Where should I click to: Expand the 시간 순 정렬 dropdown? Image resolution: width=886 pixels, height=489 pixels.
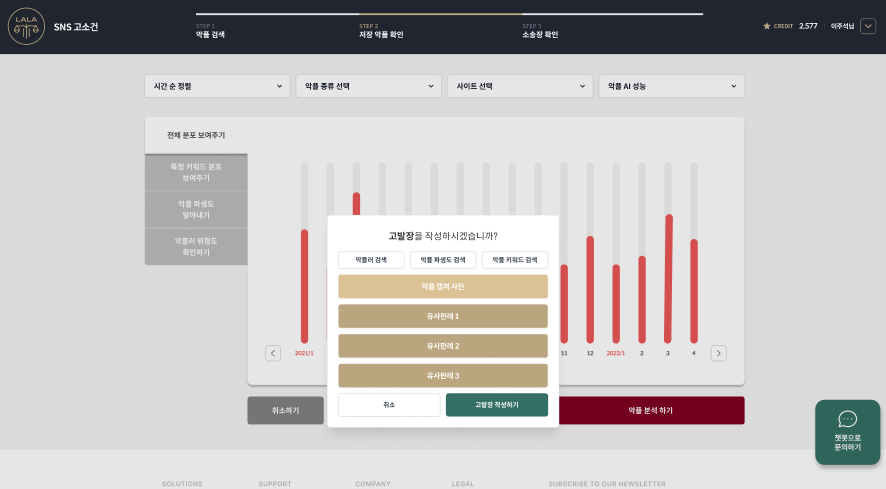pos(216,86)
